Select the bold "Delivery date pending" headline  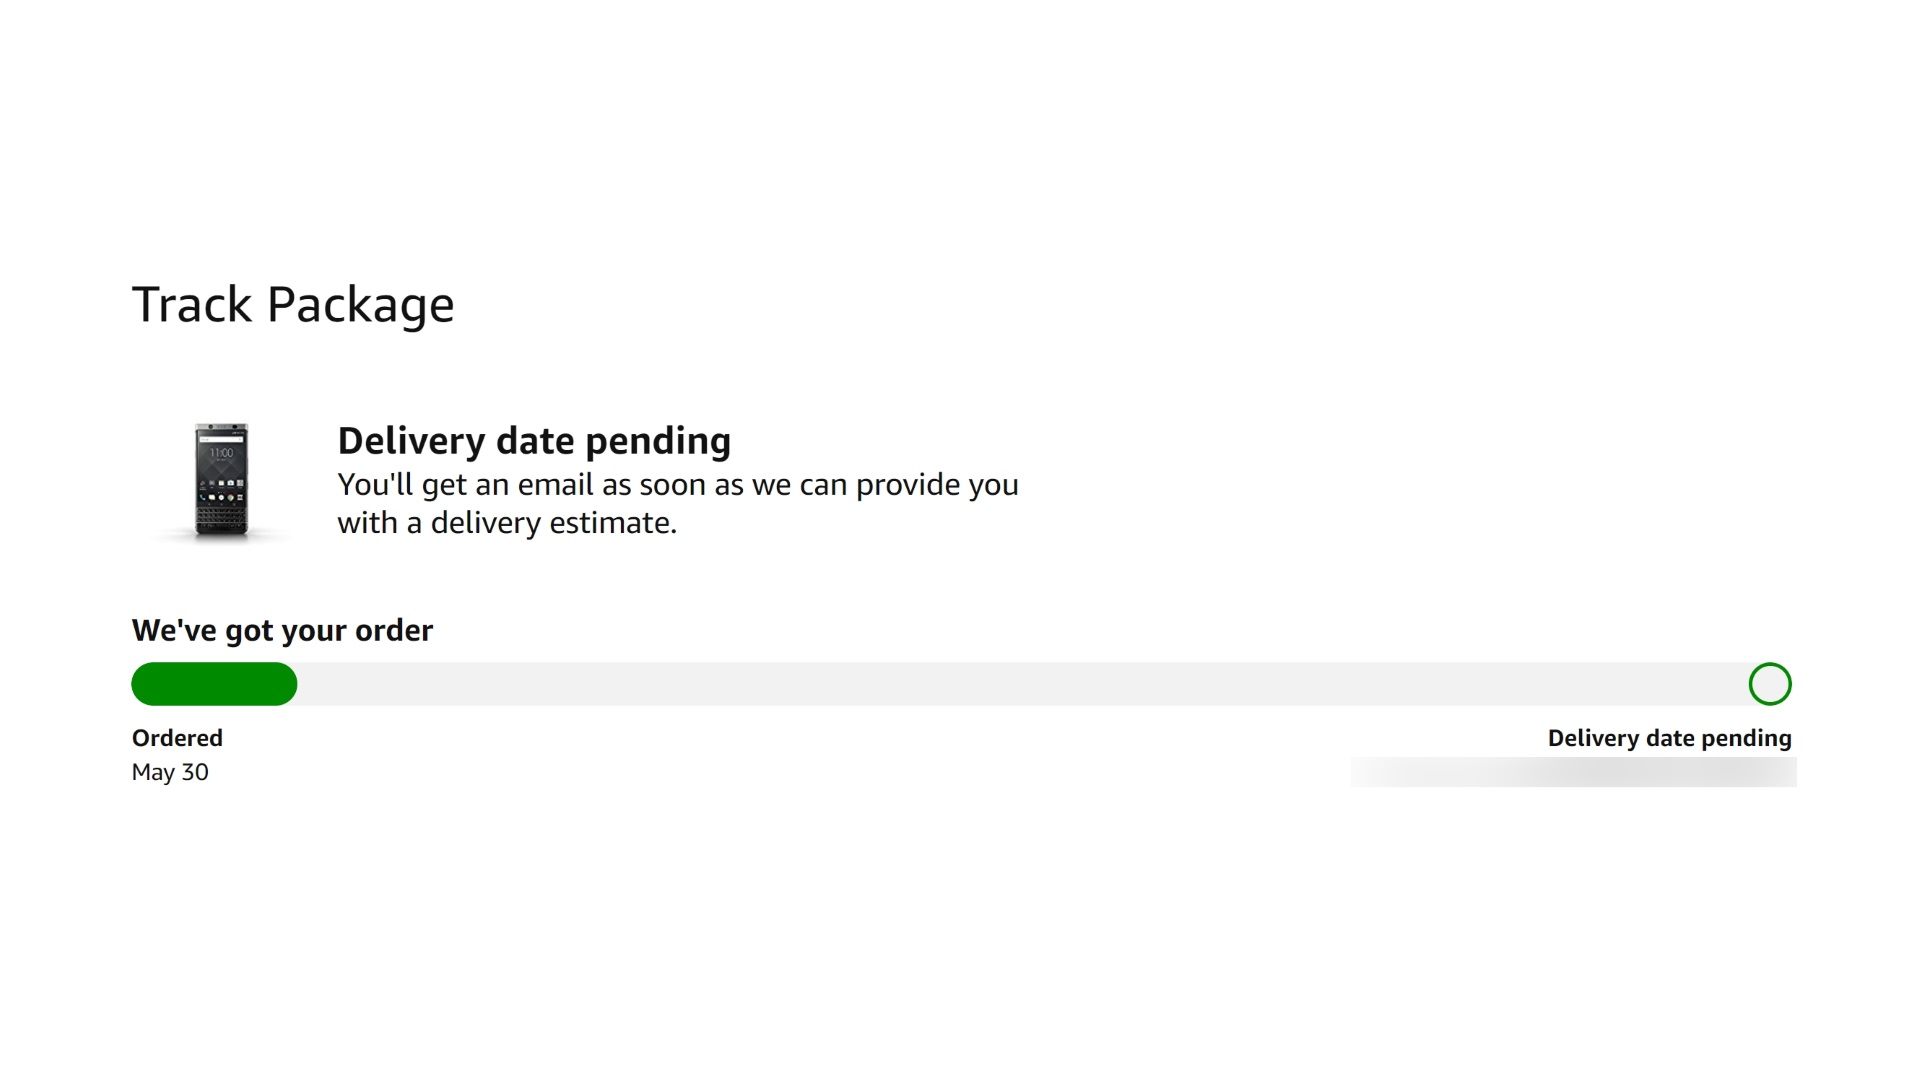pyautogui.click(x=534, y=440)
